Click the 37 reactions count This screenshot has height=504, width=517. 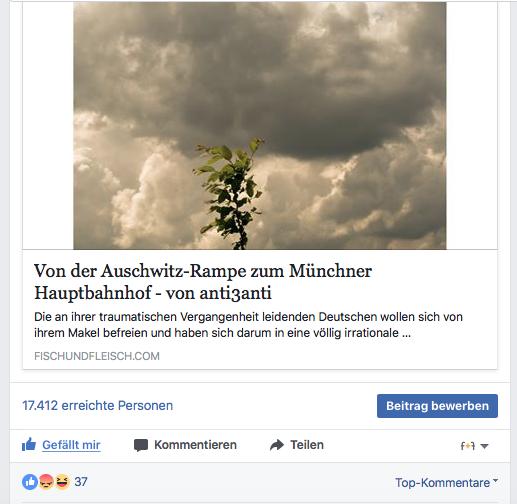(81, 482)
